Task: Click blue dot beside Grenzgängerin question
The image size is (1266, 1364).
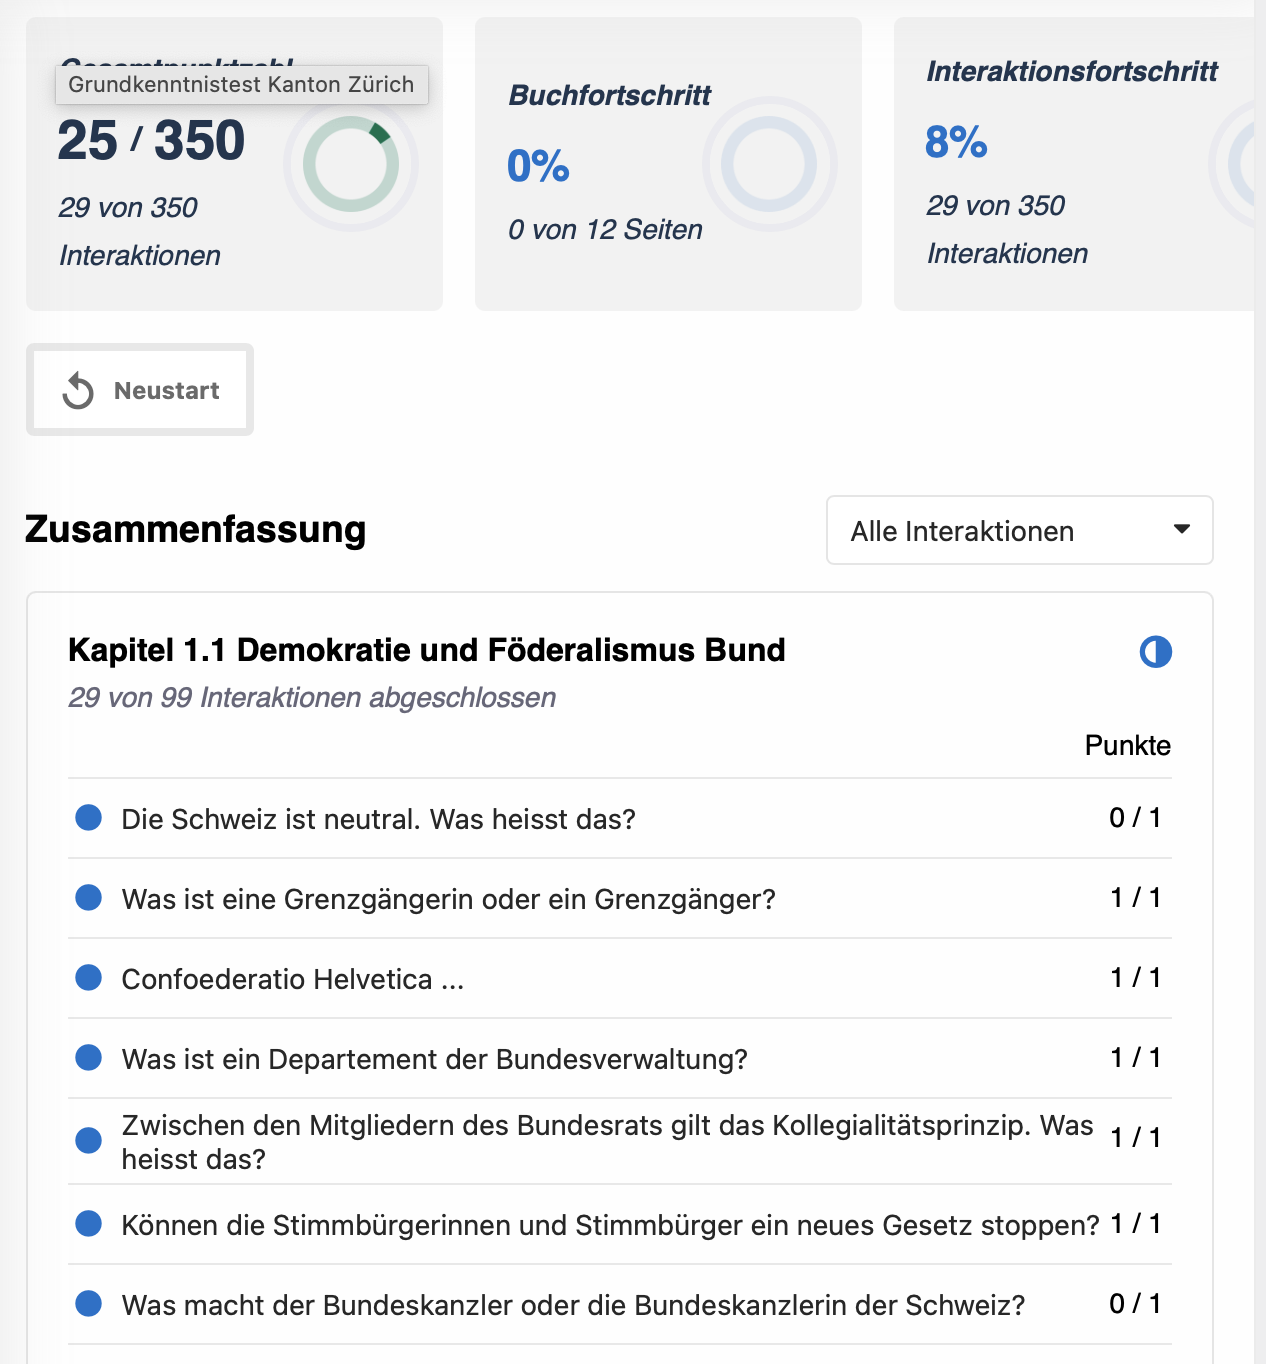Action: pos(89,898)
